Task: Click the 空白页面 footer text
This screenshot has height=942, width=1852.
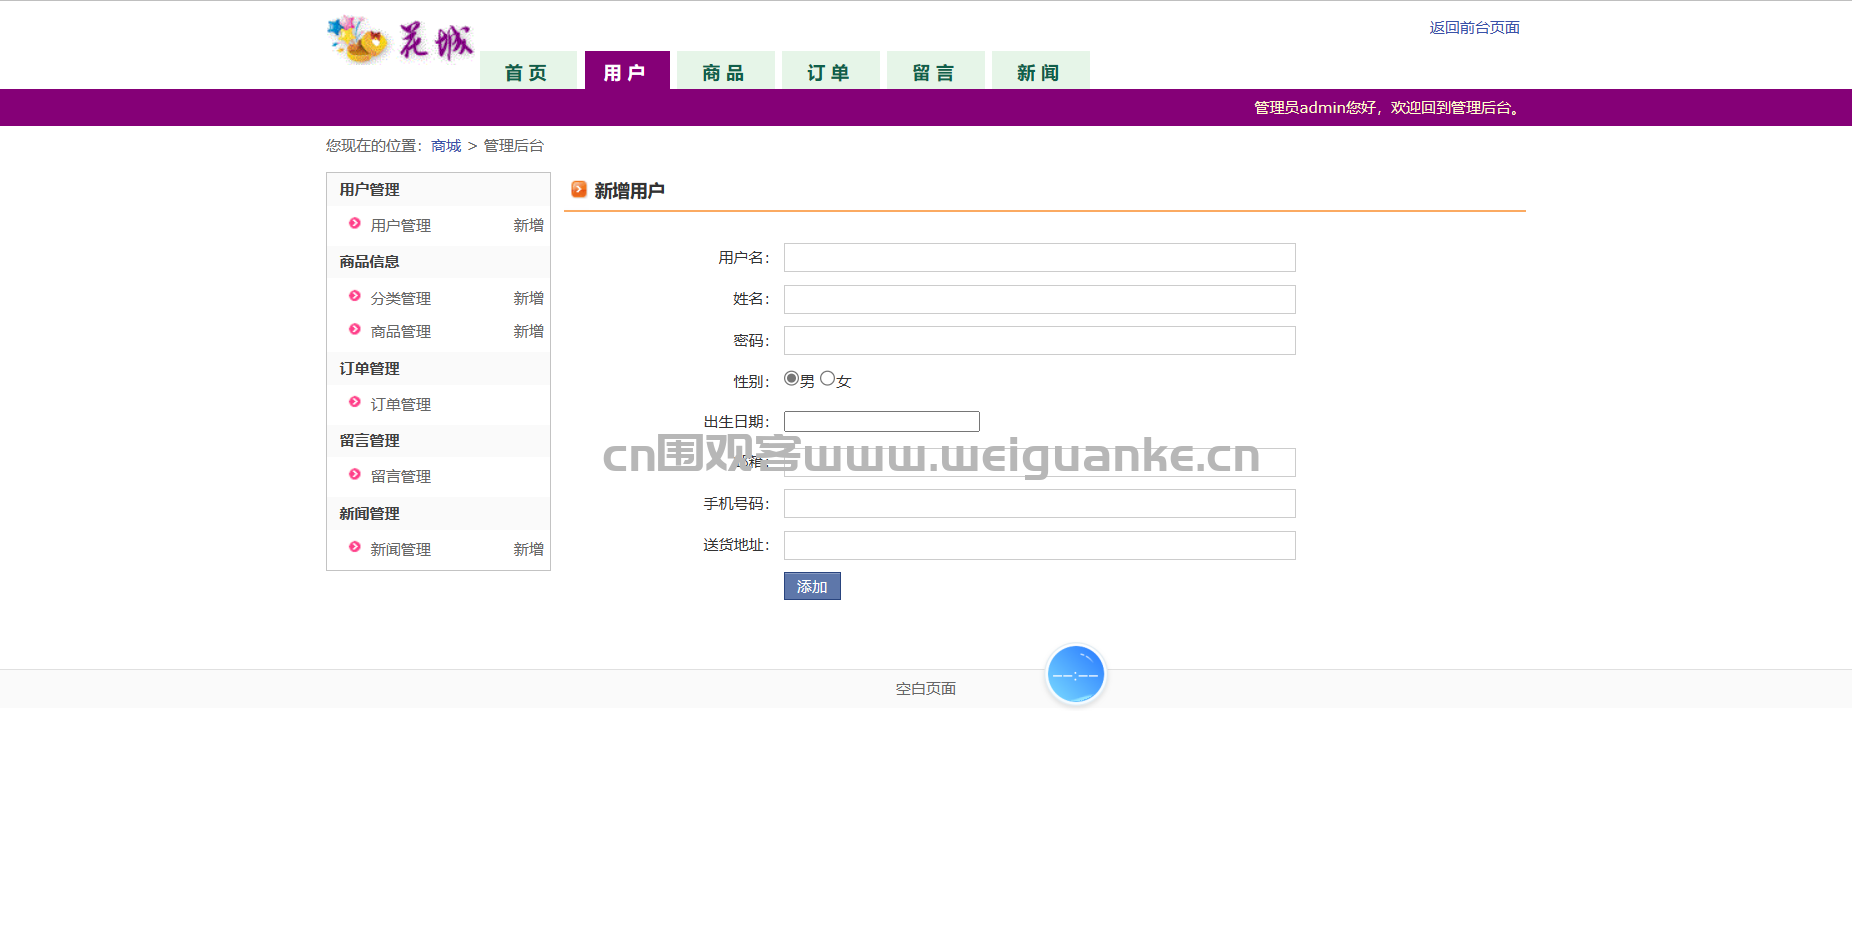Action: click(926, 689)
